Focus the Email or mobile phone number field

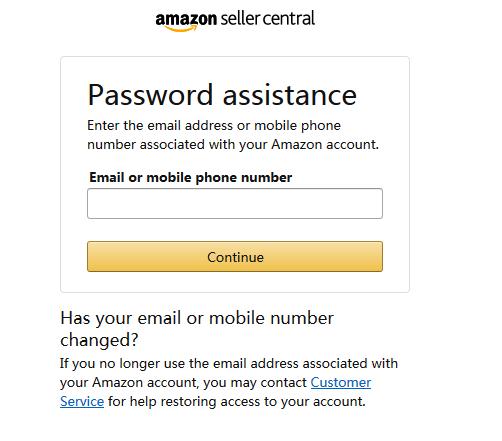coord(235,203)
